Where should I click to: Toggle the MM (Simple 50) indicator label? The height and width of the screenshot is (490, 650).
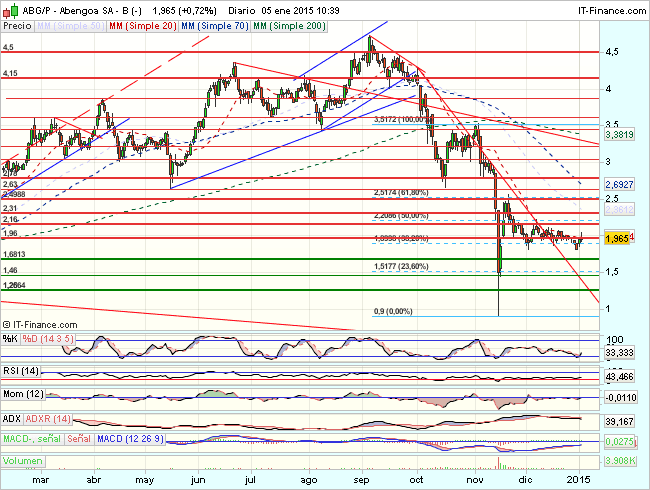tap(70, 26)
